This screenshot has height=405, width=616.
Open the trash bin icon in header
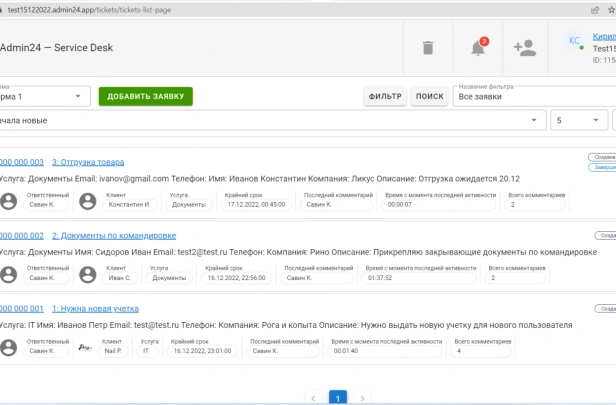tap(428, 48)
